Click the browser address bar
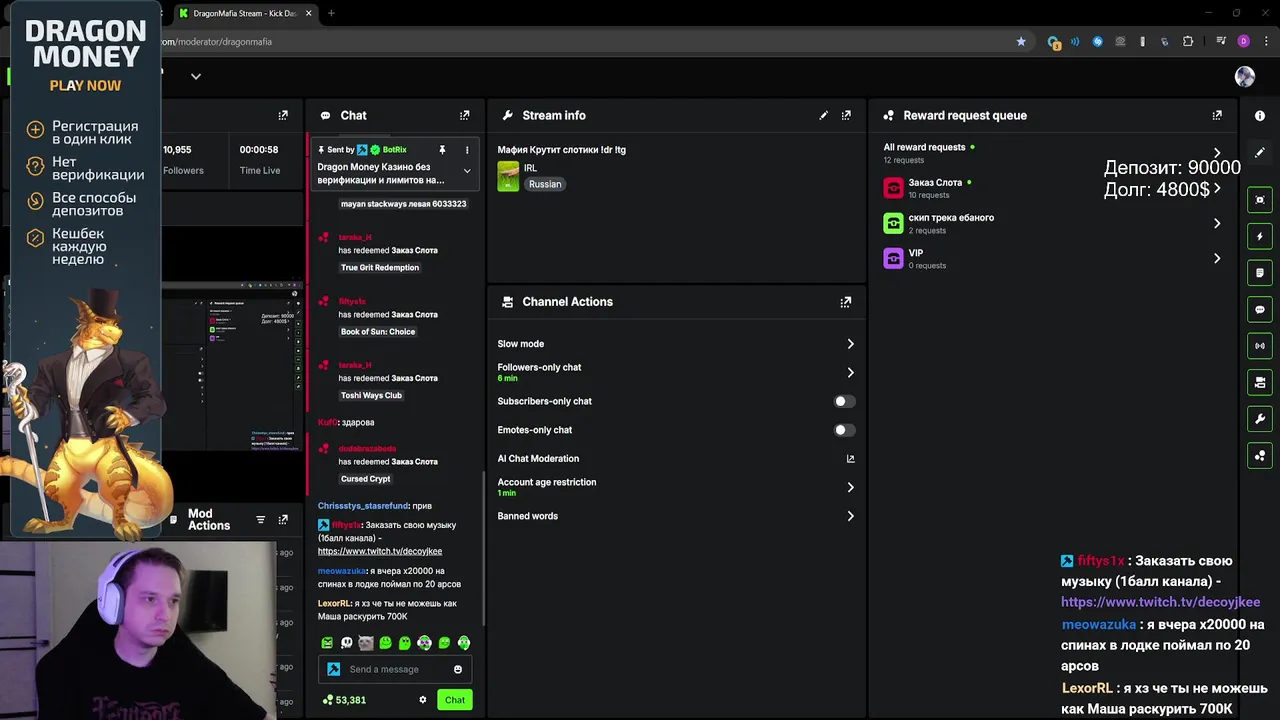 click(585, 42)
